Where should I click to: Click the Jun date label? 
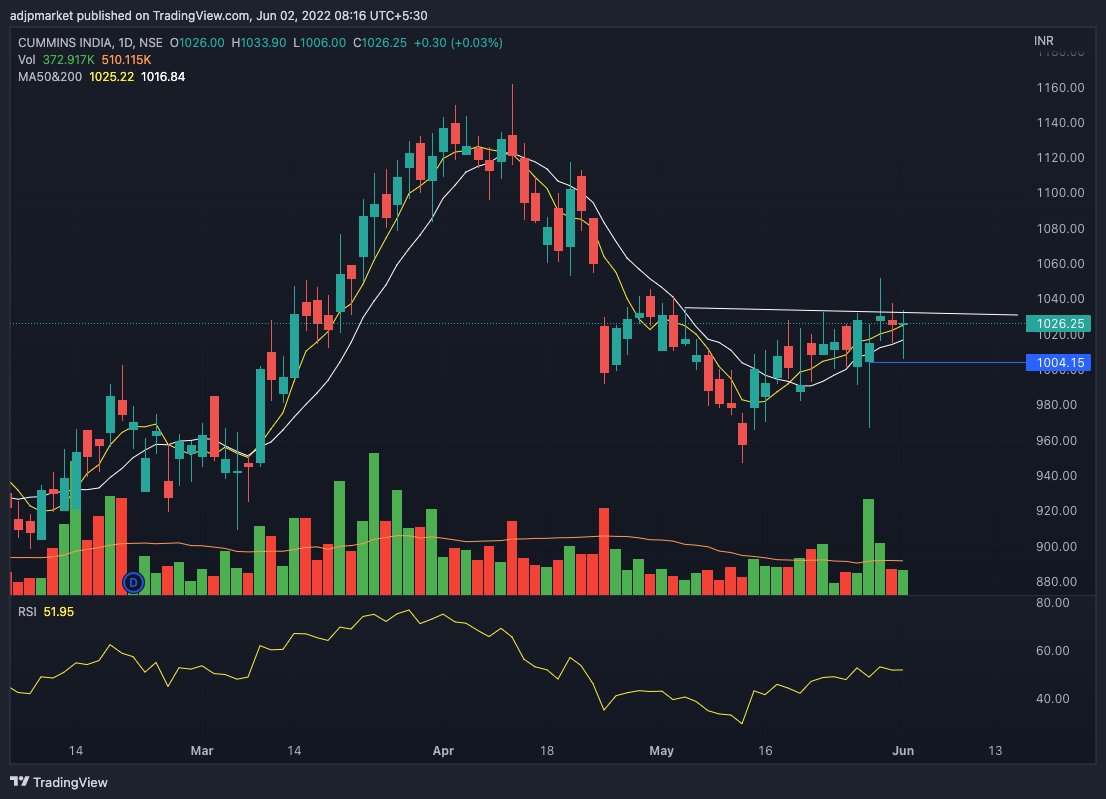(903, 750)
